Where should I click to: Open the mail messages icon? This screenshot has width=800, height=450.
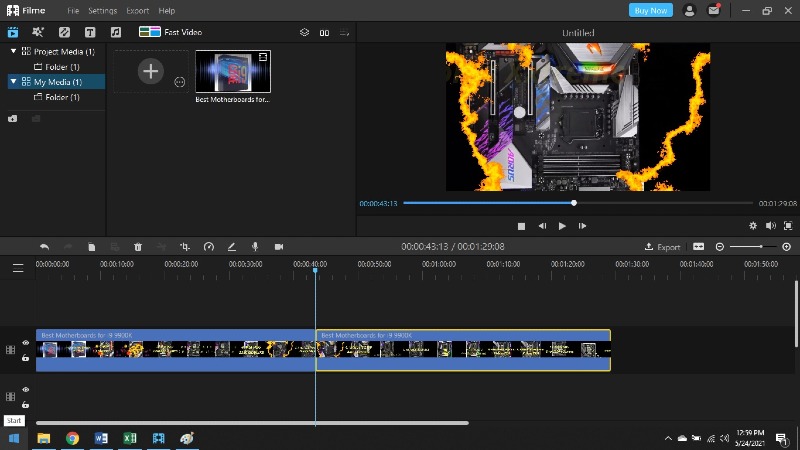pyautogui.click(x=714, y=10)
